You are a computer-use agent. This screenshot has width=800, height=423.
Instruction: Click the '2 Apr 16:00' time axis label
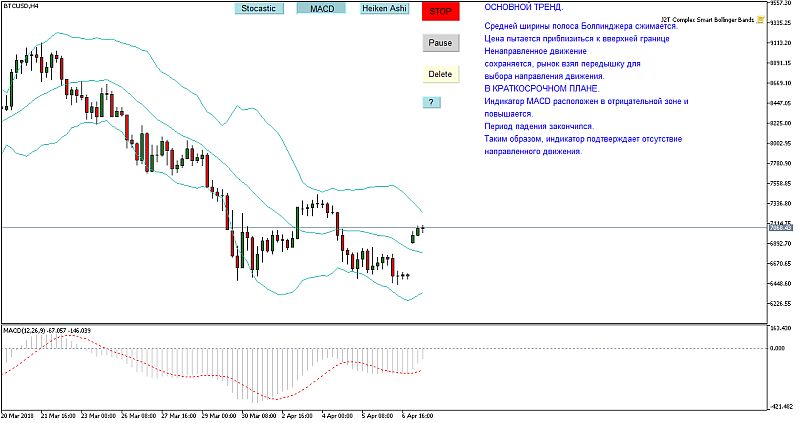coord(297,416)
